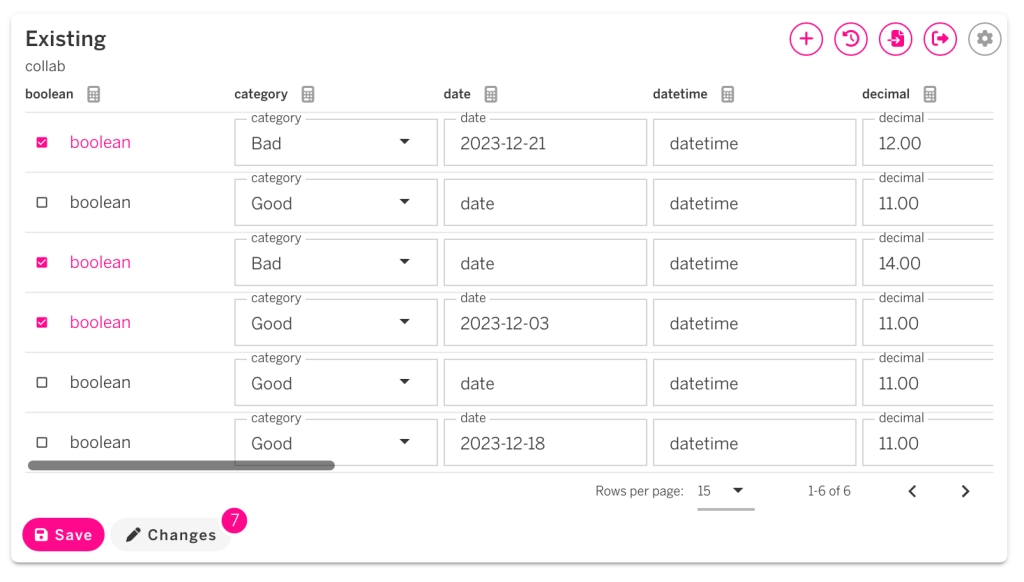Click the export arrow icon
The width and height of the screenshot is (1024, 582).
tap(940, 39)
